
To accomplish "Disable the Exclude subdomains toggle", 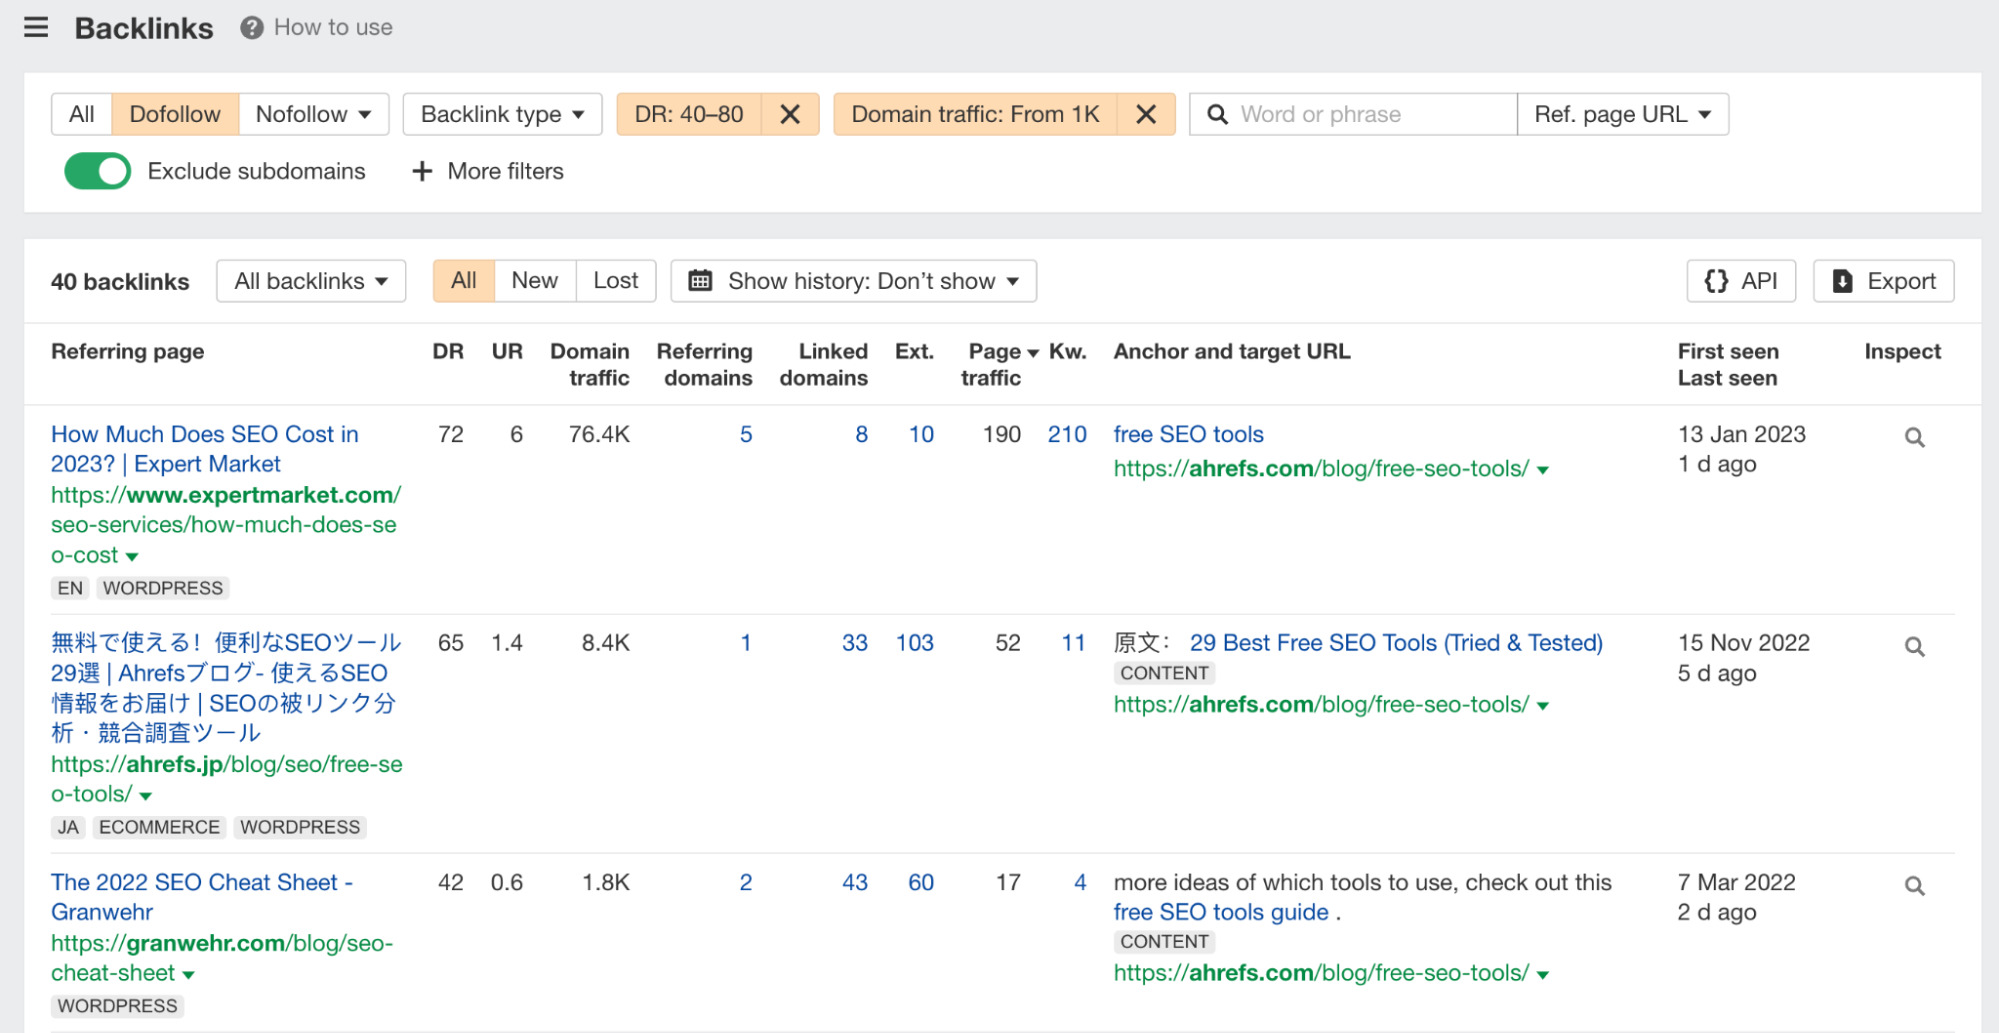I will [x=96, y=171].
